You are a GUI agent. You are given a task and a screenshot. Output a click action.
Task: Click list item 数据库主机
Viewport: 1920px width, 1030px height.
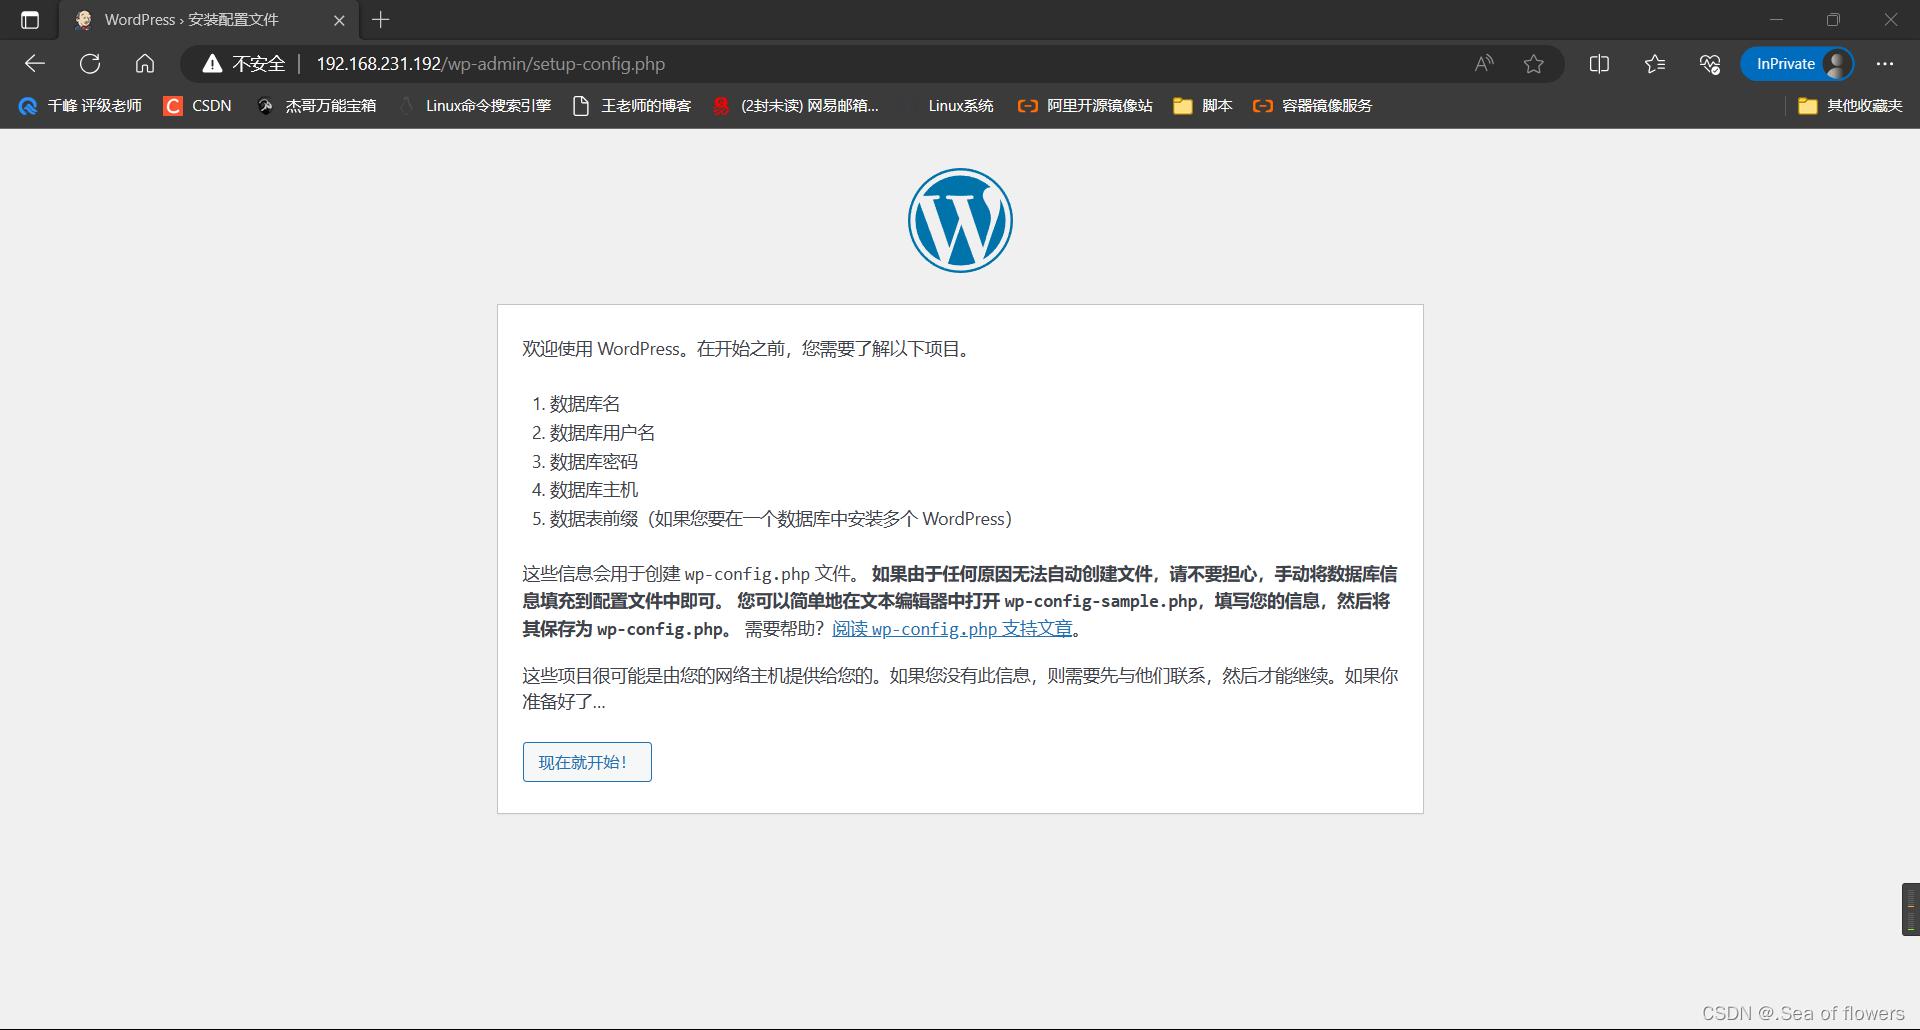coord(593,490)
